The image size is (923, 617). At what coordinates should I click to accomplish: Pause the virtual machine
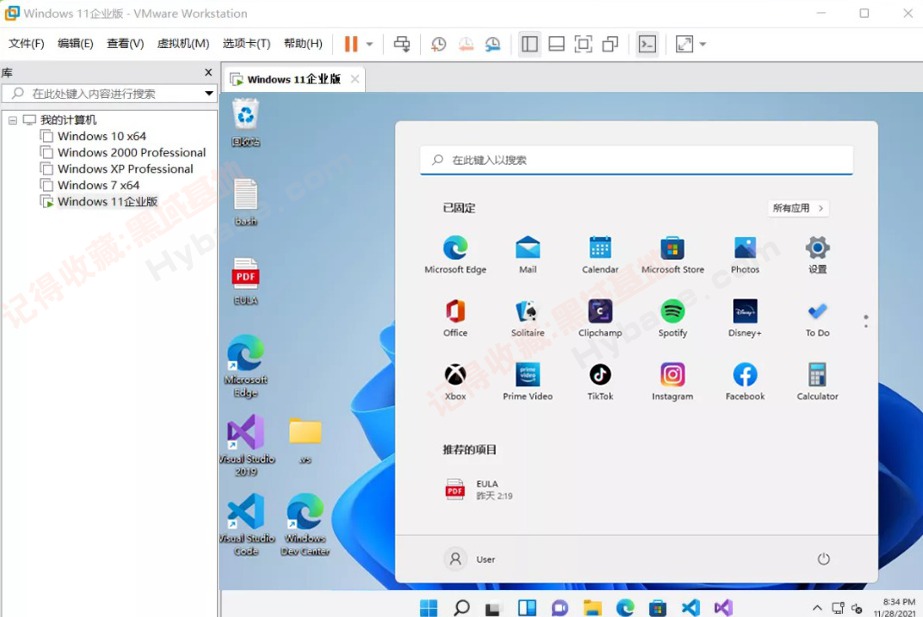click(351, 44)
